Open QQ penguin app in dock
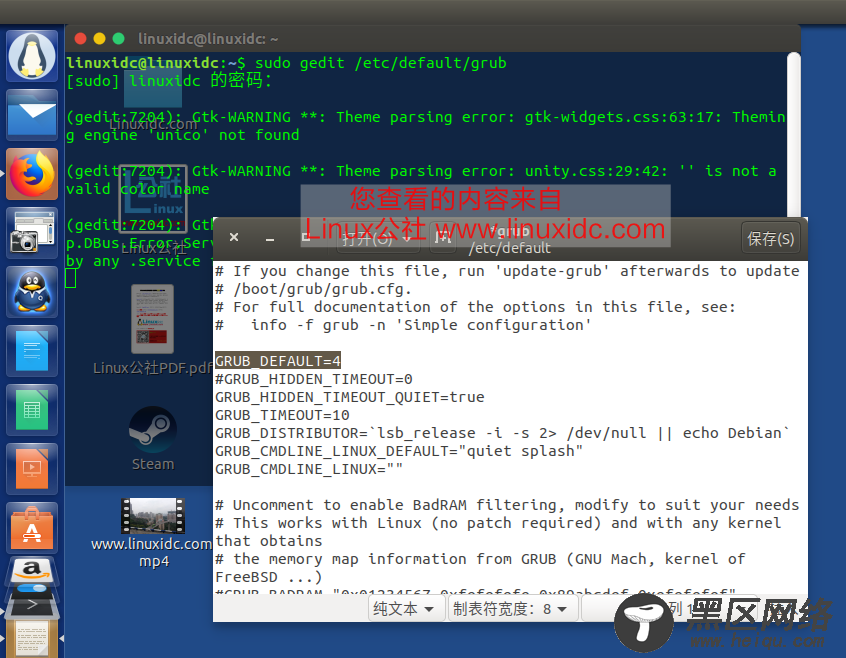Viewport: 846px width, 658px height. pos(32,292)
